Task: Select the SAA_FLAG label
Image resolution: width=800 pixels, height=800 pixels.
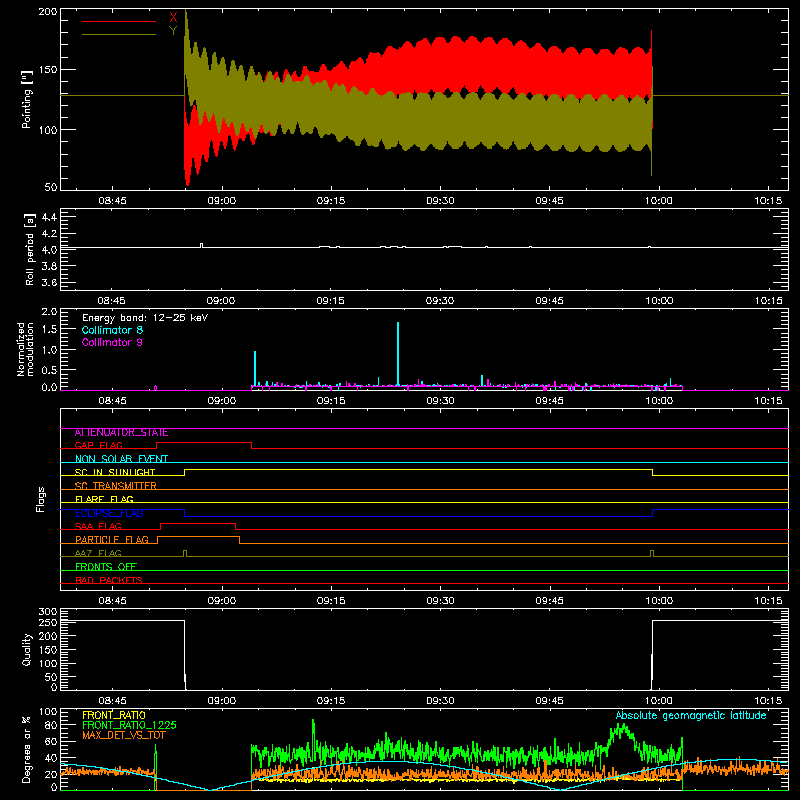Action: [98, 526]
